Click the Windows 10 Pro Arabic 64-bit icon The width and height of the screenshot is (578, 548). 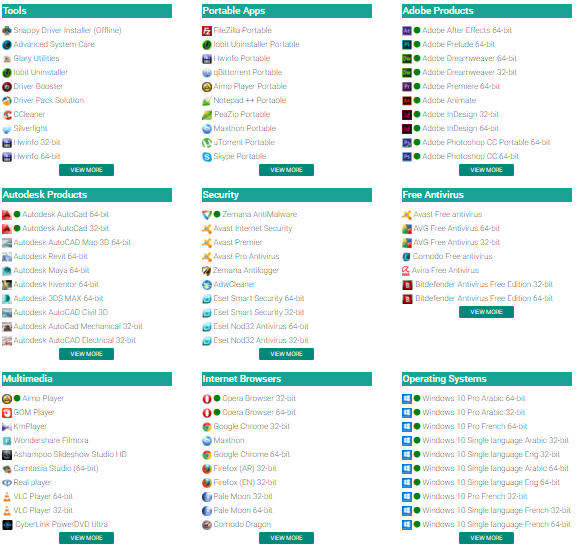point(407,398)
